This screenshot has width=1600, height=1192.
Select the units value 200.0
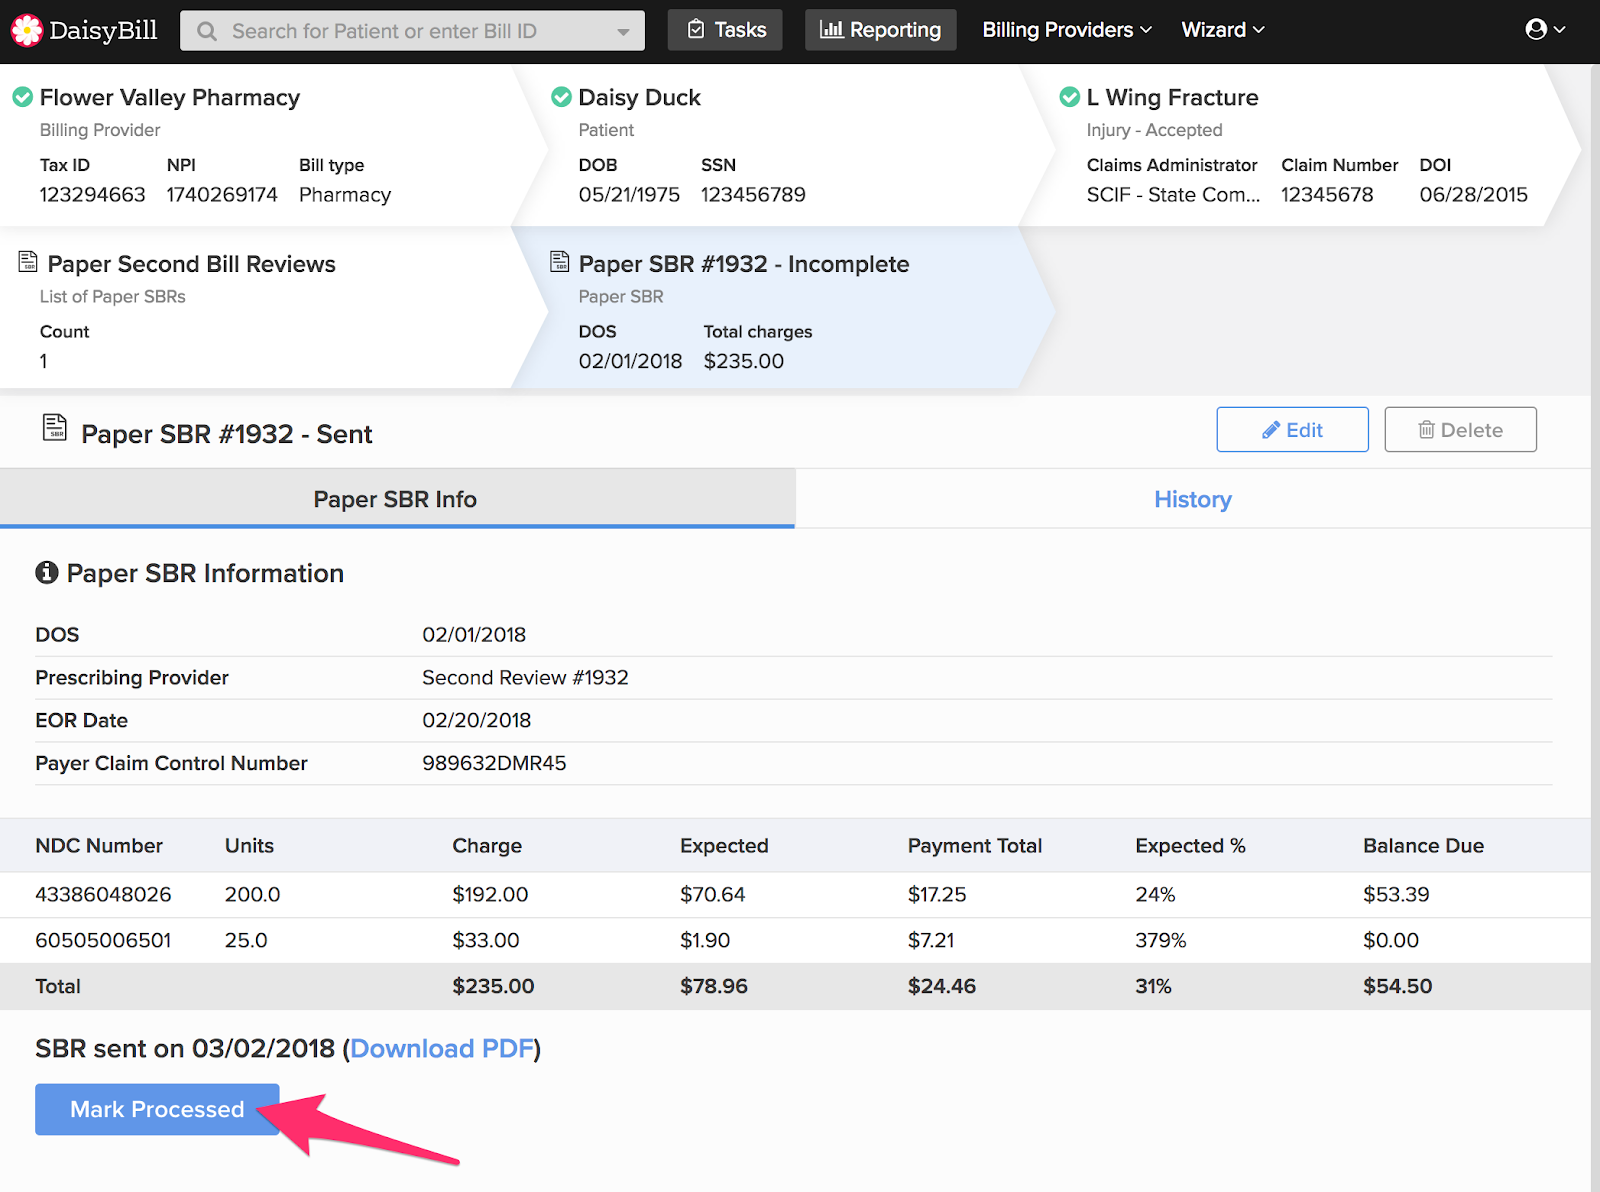[252, 894]
